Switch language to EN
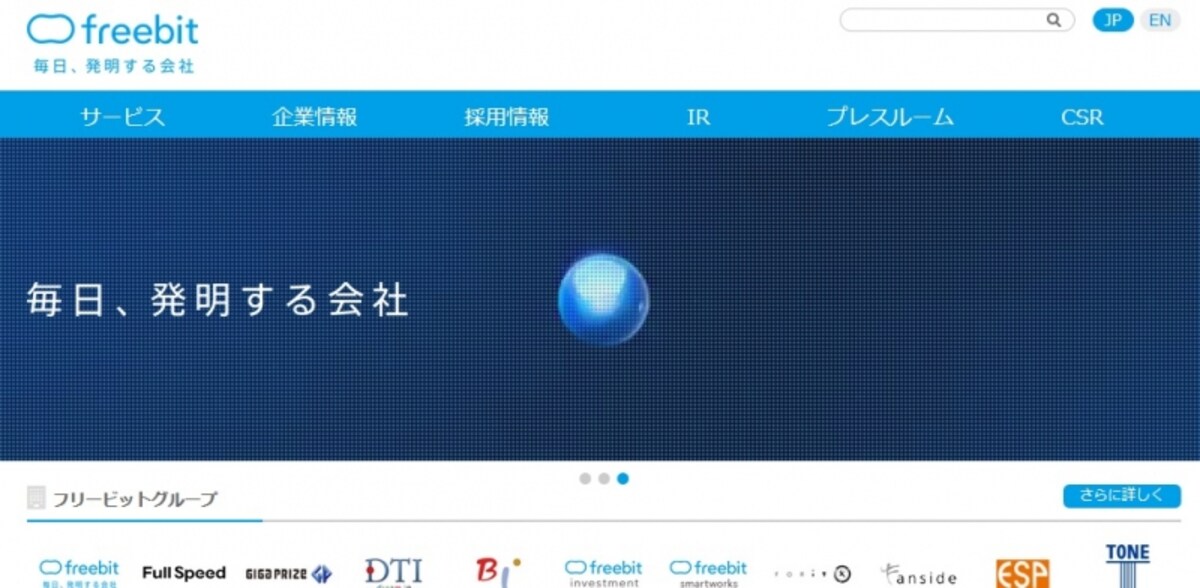This screenshot has height=588, width=1200. [1160, 20]
